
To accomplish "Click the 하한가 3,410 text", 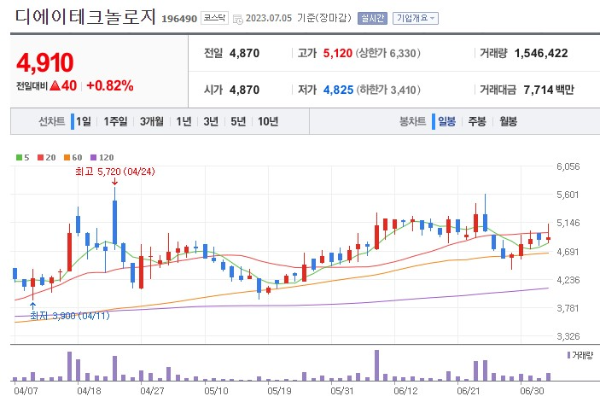I will point(388,90).
